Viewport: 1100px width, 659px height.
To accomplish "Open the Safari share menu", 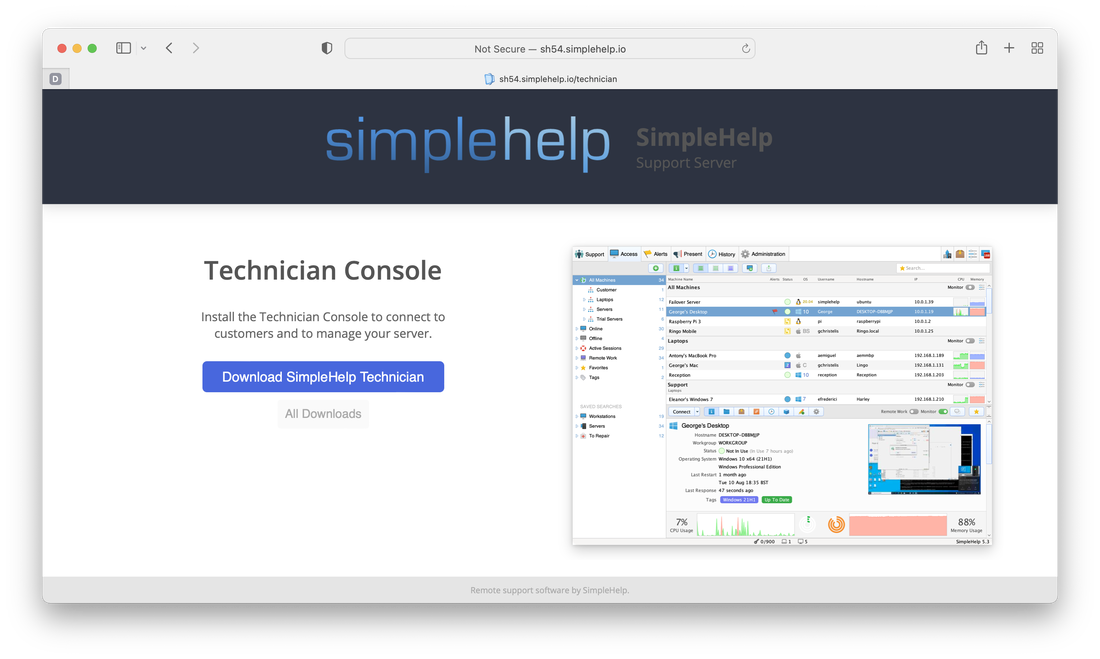I will point(981,48).
